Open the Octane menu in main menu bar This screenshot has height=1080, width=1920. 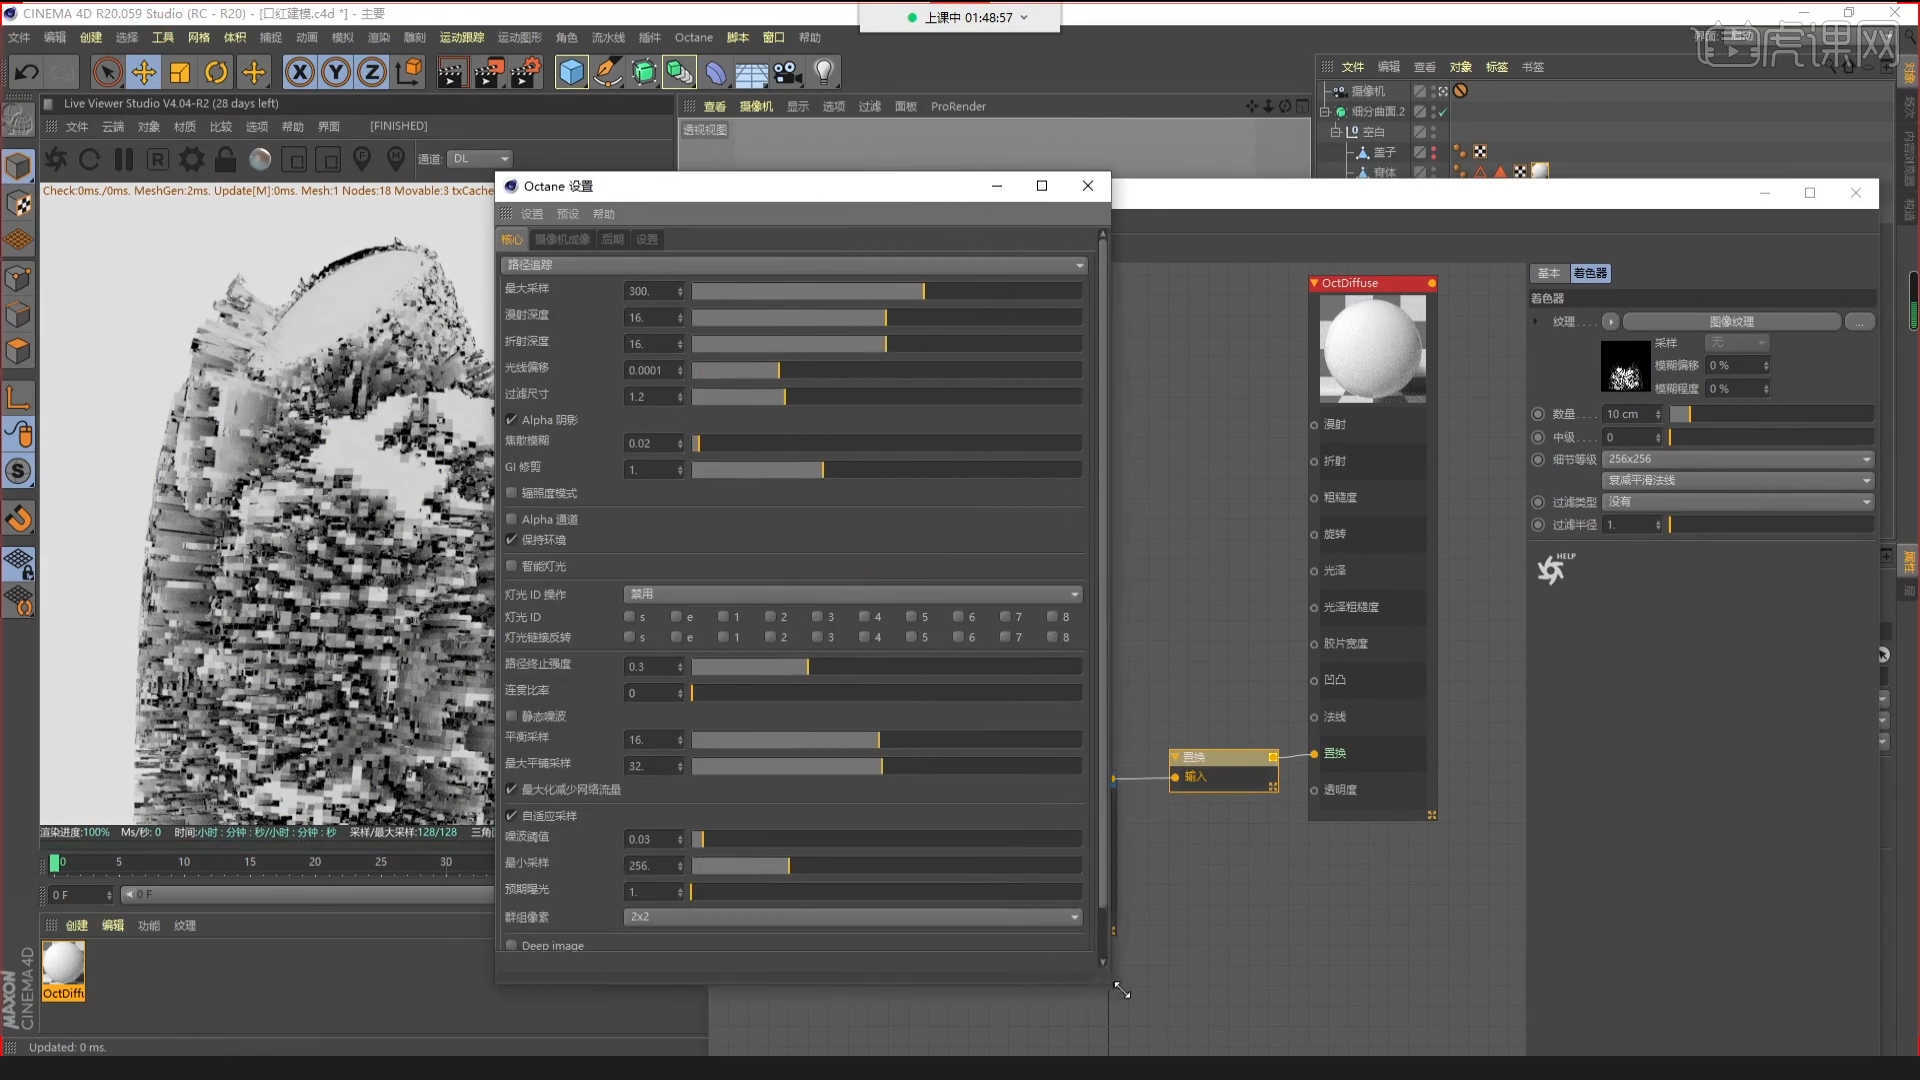[693, 38]
